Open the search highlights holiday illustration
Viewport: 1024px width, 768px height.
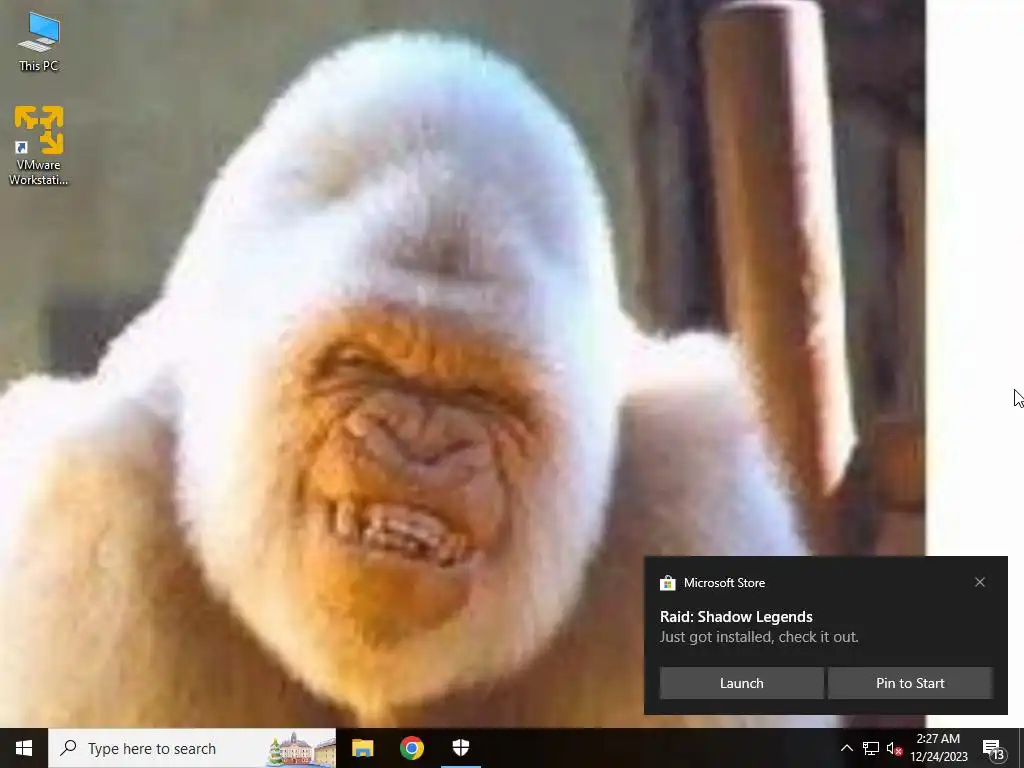click(300, 748)
